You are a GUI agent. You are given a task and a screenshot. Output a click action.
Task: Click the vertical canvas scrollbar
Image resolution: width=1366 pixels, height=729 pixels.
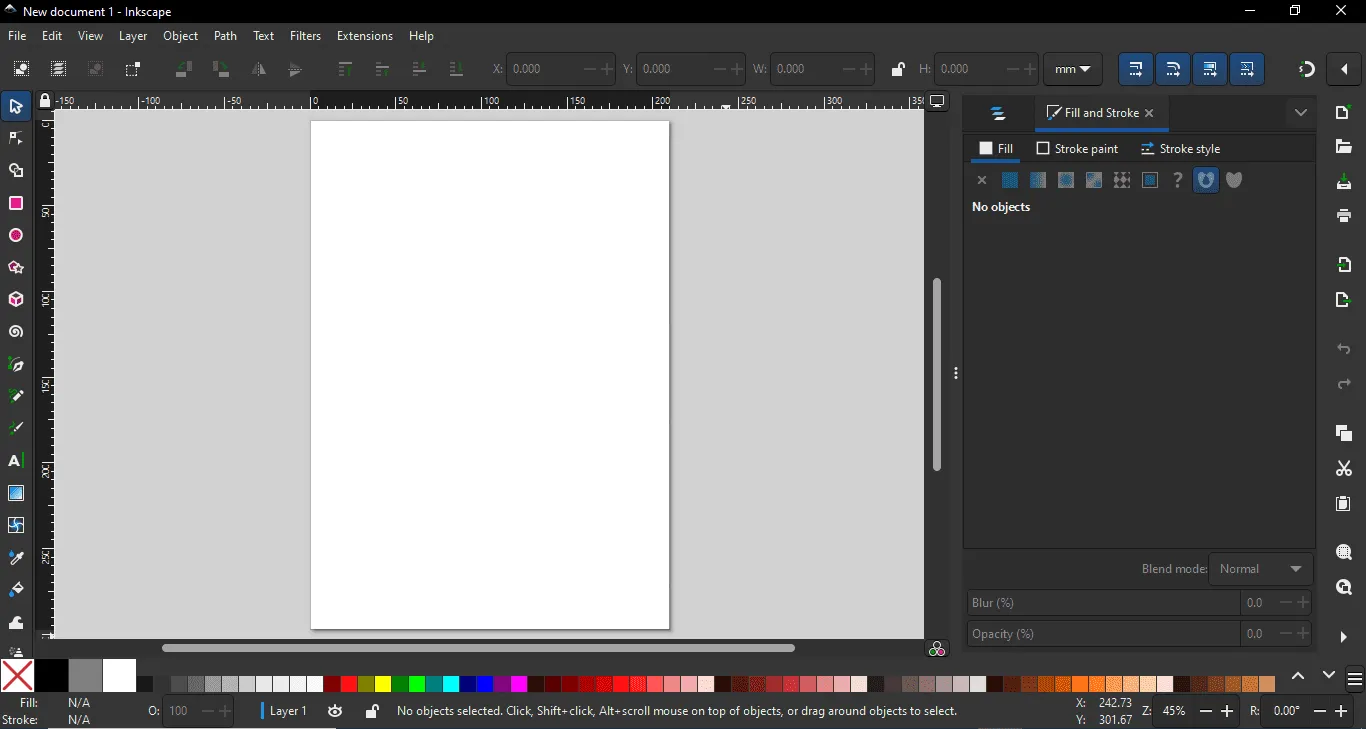click(937, 374)
